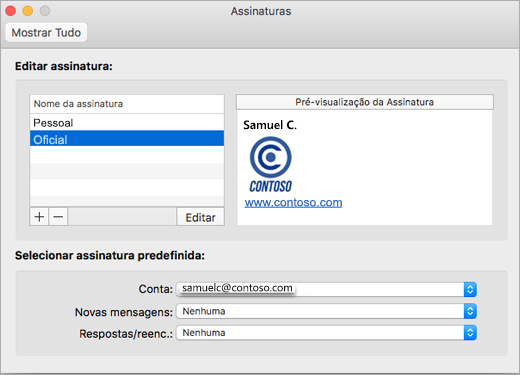Viewport: 520px width, 375px height.
Task: Click the minus icon to remove signature
Action: point(58,217)
